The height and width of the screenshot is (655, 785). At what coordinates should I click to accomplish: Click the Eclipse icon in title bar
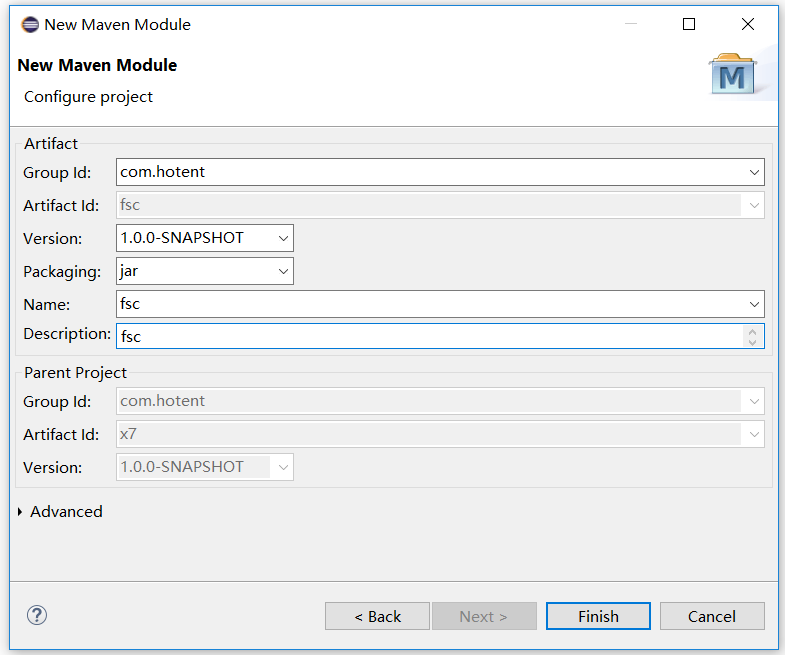click(30, 24)
